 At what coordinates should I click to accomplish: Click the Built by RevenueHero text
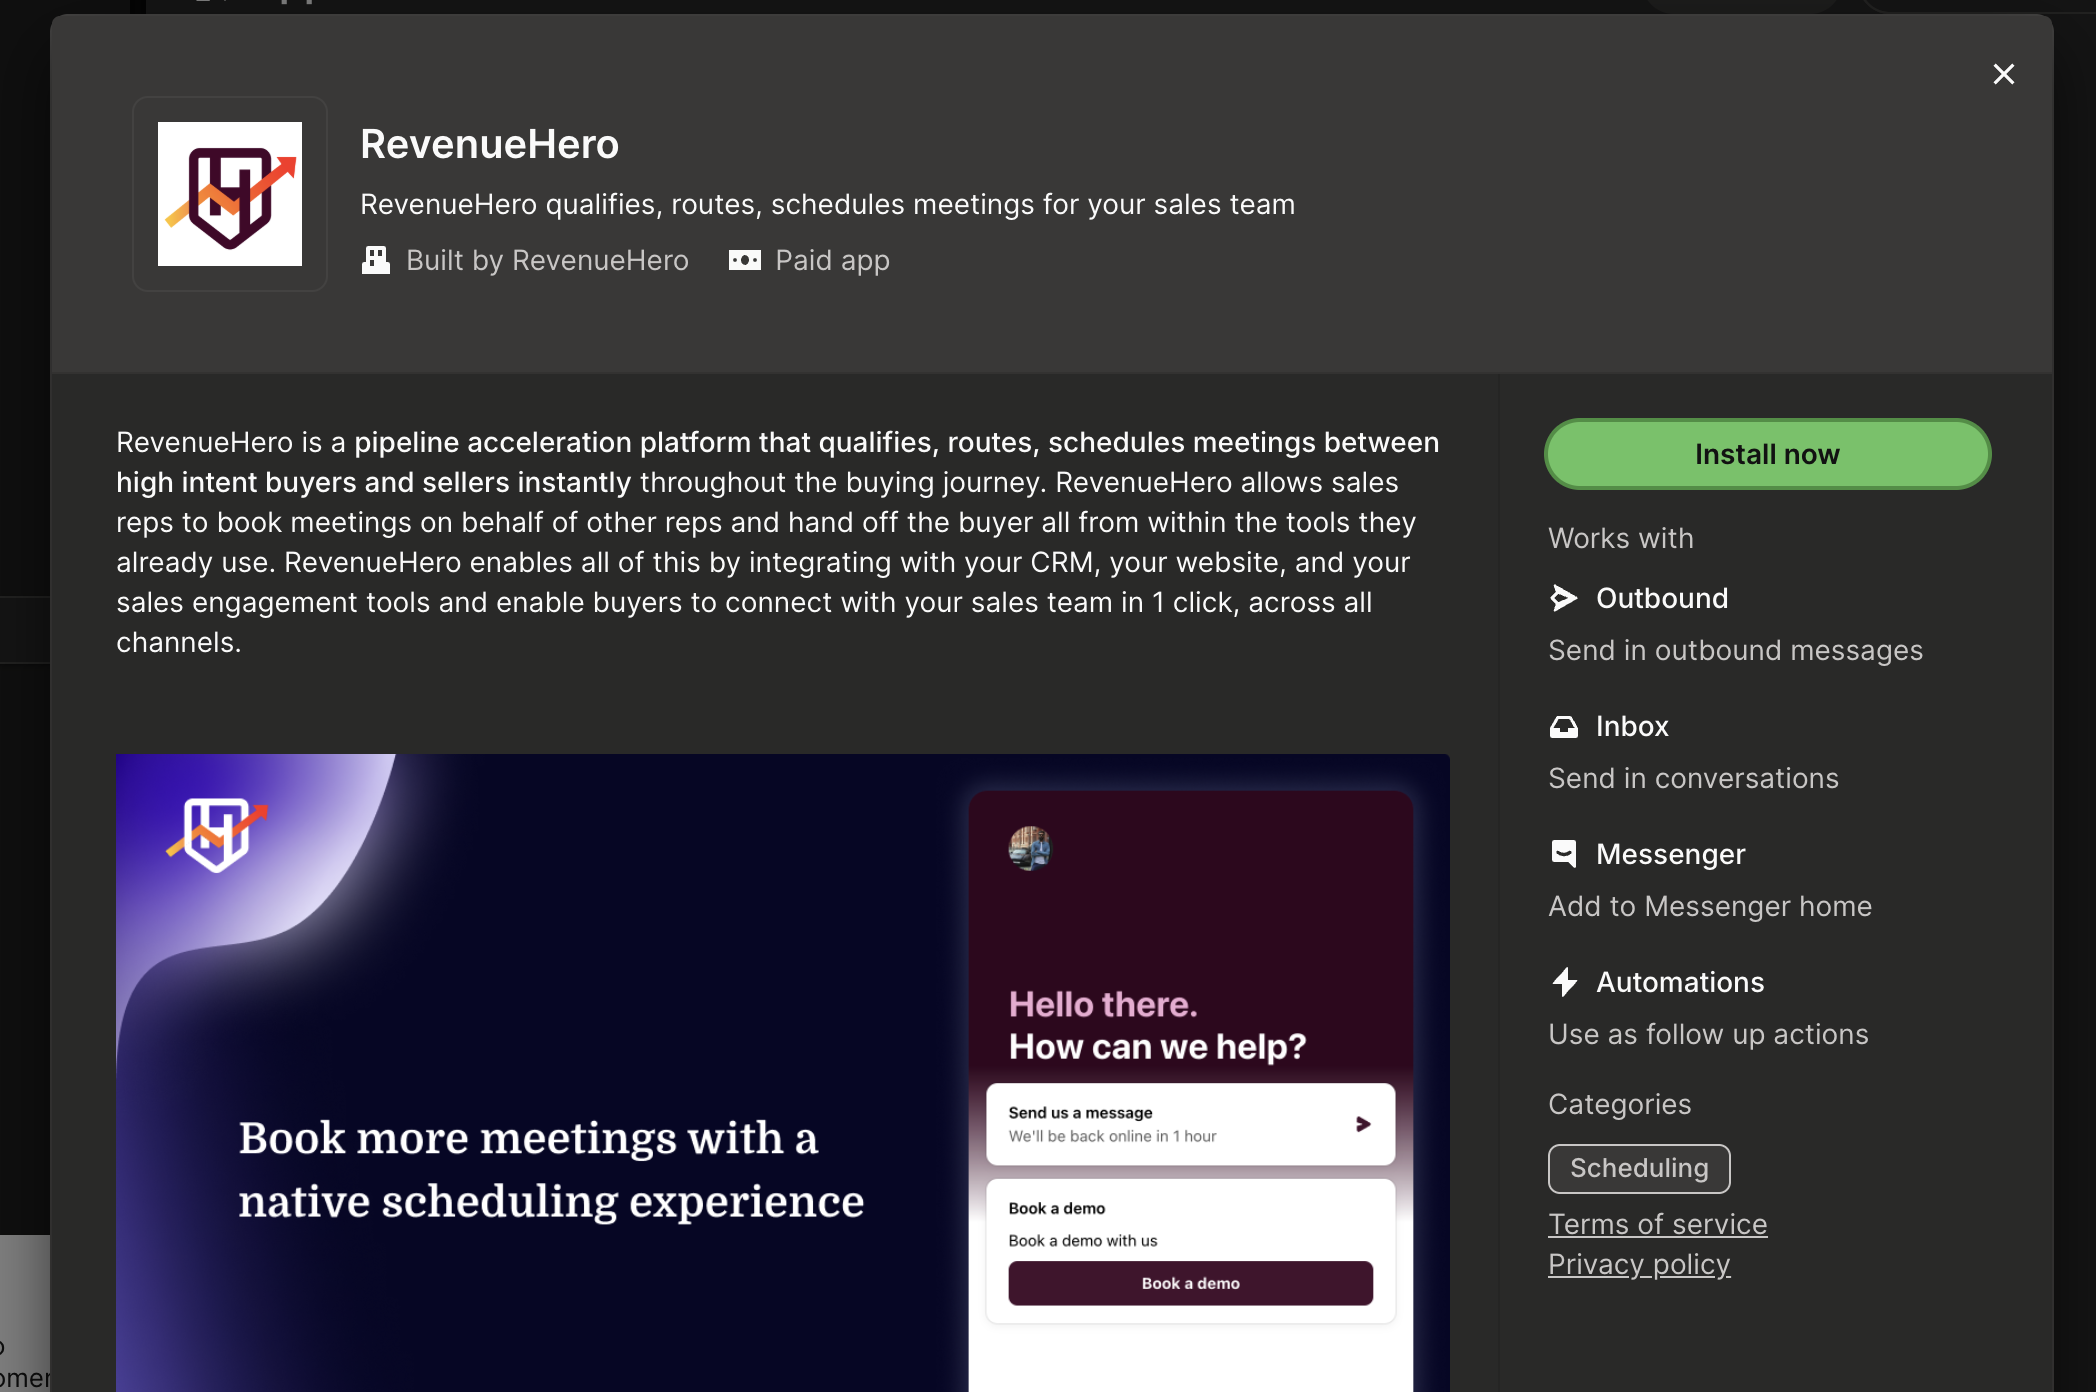tap(547, 260)
